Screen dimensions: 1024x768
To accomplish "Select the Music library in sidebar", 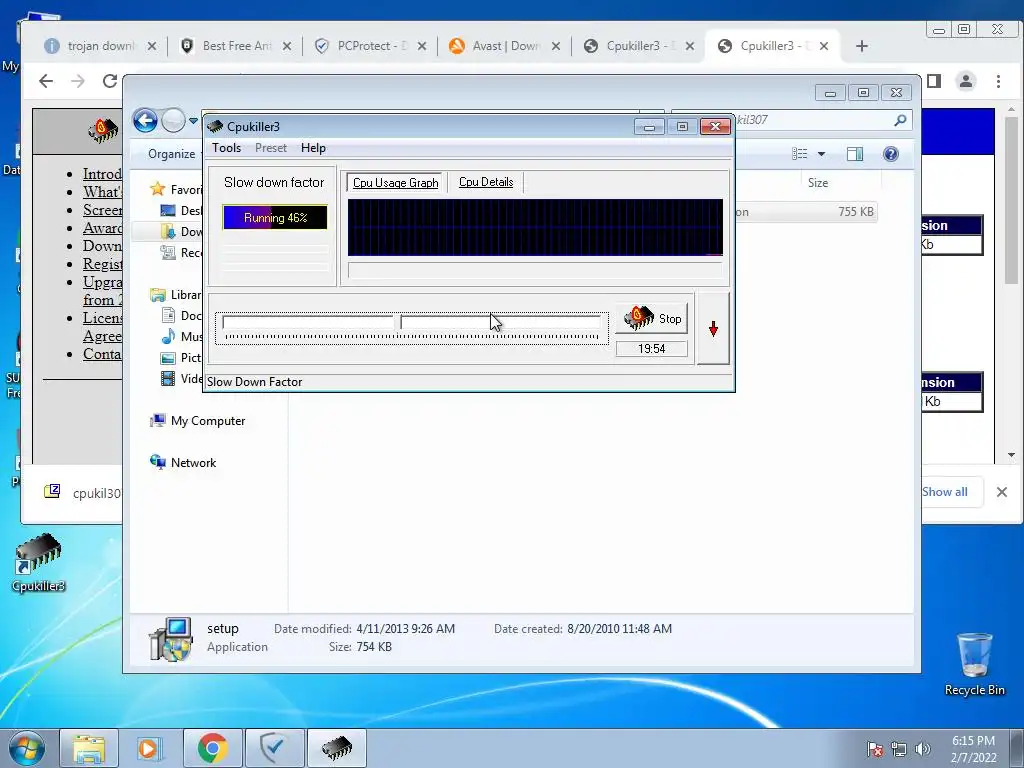I will tap(182, 336).
